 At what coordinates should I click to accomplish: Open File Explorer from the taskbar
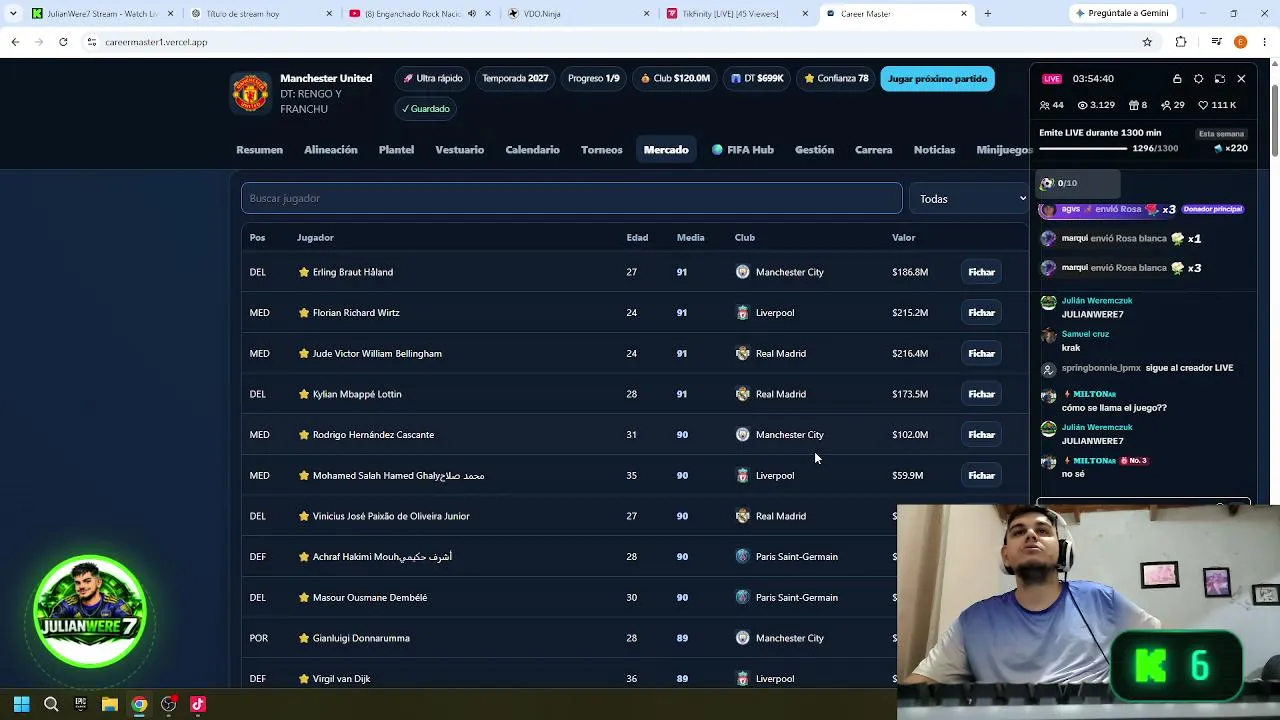110,704
